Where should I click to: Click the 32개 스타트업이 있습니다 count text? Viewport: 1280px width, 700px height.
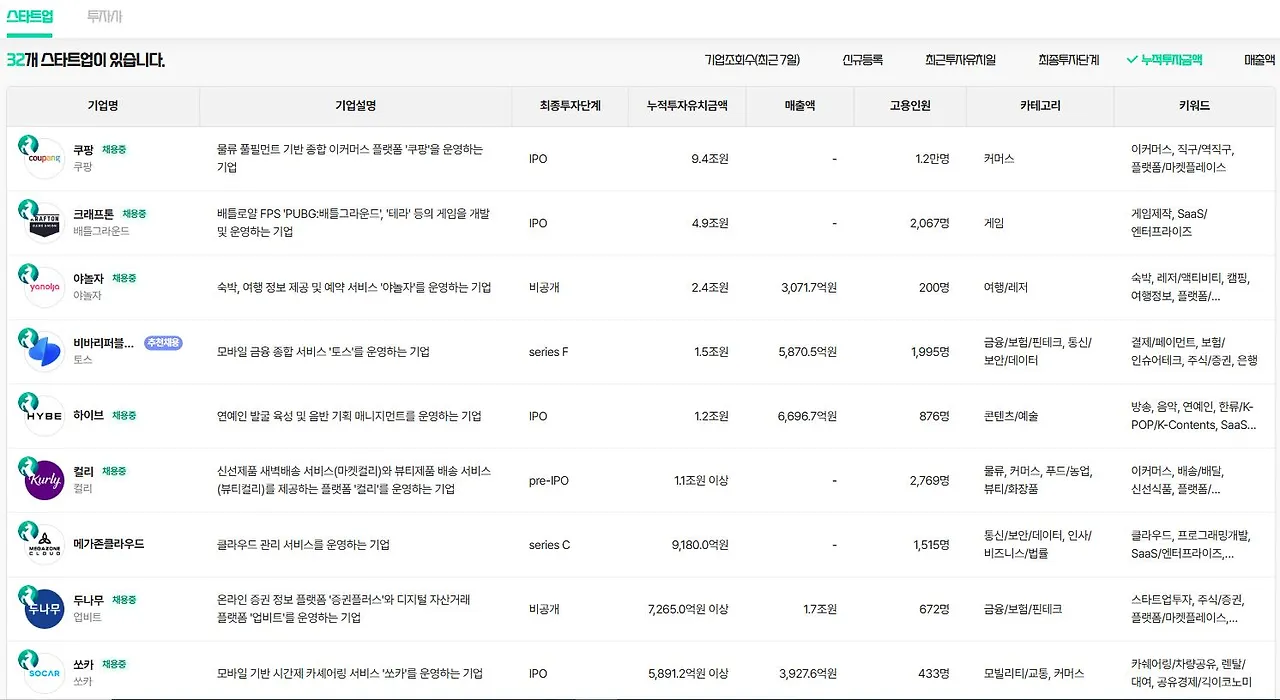[86, 60]
